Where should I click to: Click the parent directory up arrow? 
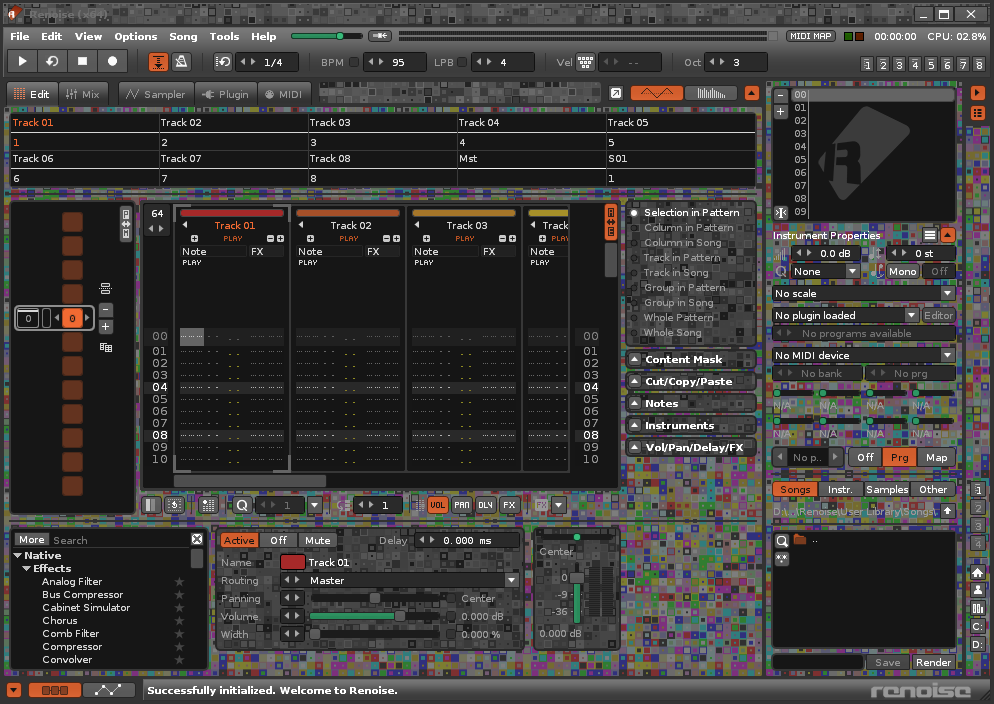[x=947, y=510]
